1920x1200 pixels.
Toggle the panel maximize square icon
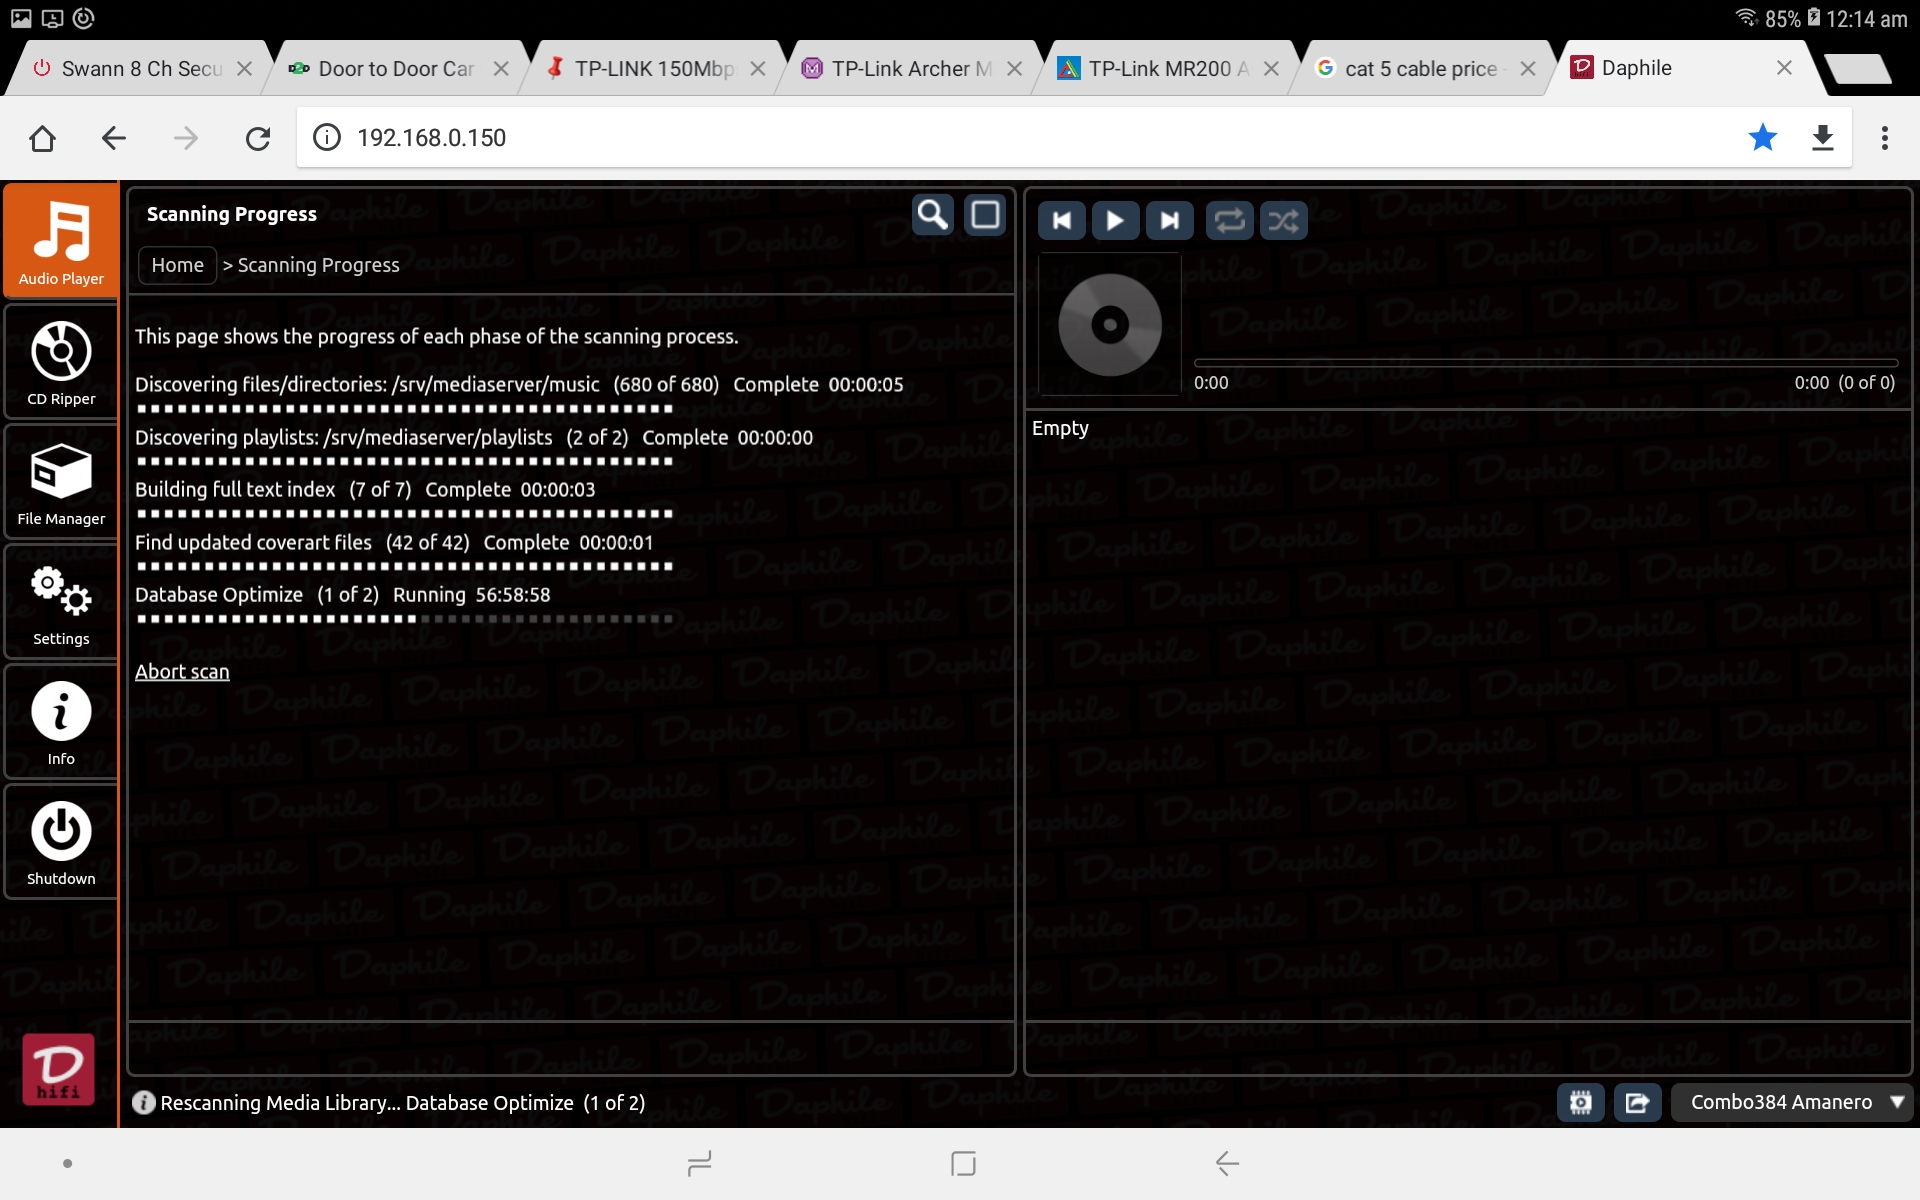985,215
